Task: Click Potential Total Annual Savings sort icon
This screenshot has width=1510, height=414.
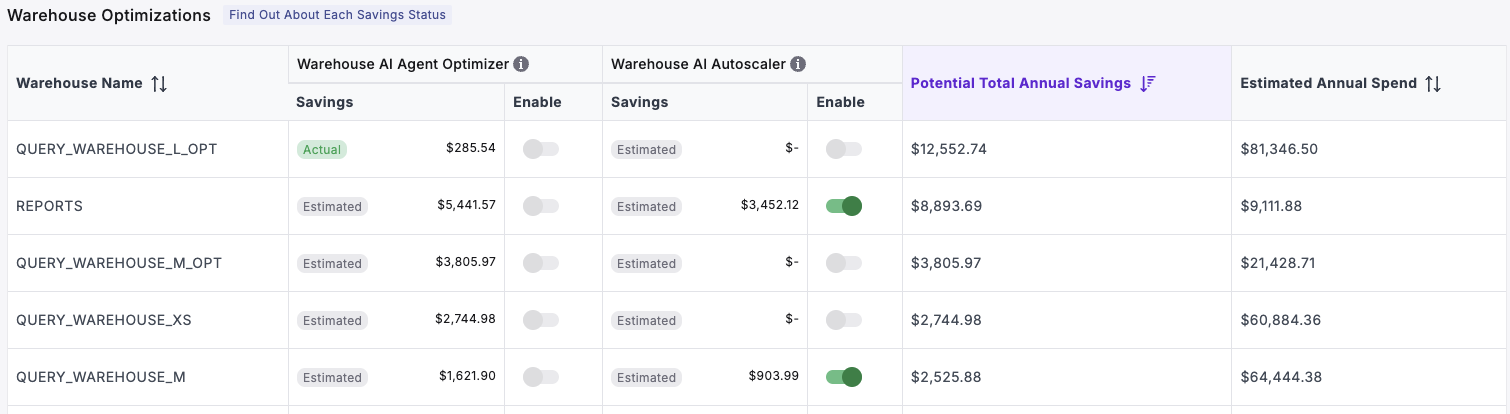Action: pyautogui.click(x=1148, y=84)
